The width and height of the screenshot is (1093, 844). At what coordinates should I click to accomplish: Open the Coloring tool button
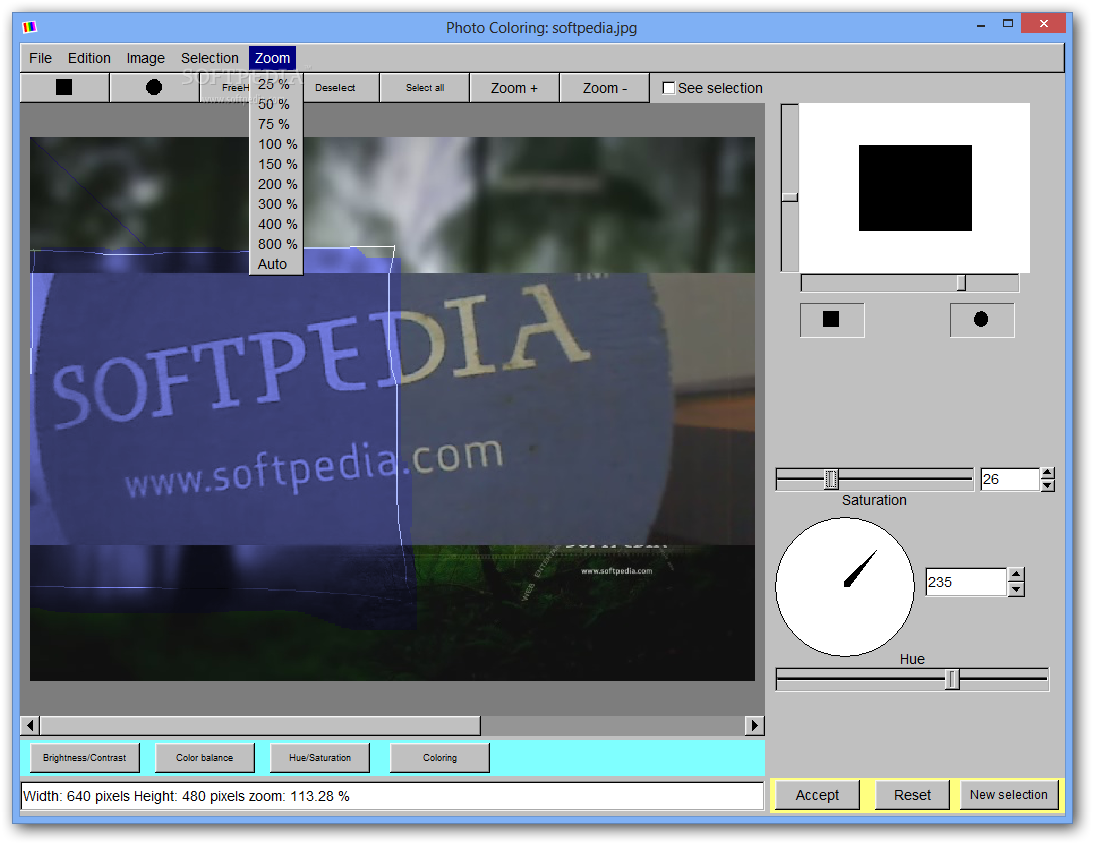pyautogui.click(x=440, y=758)
